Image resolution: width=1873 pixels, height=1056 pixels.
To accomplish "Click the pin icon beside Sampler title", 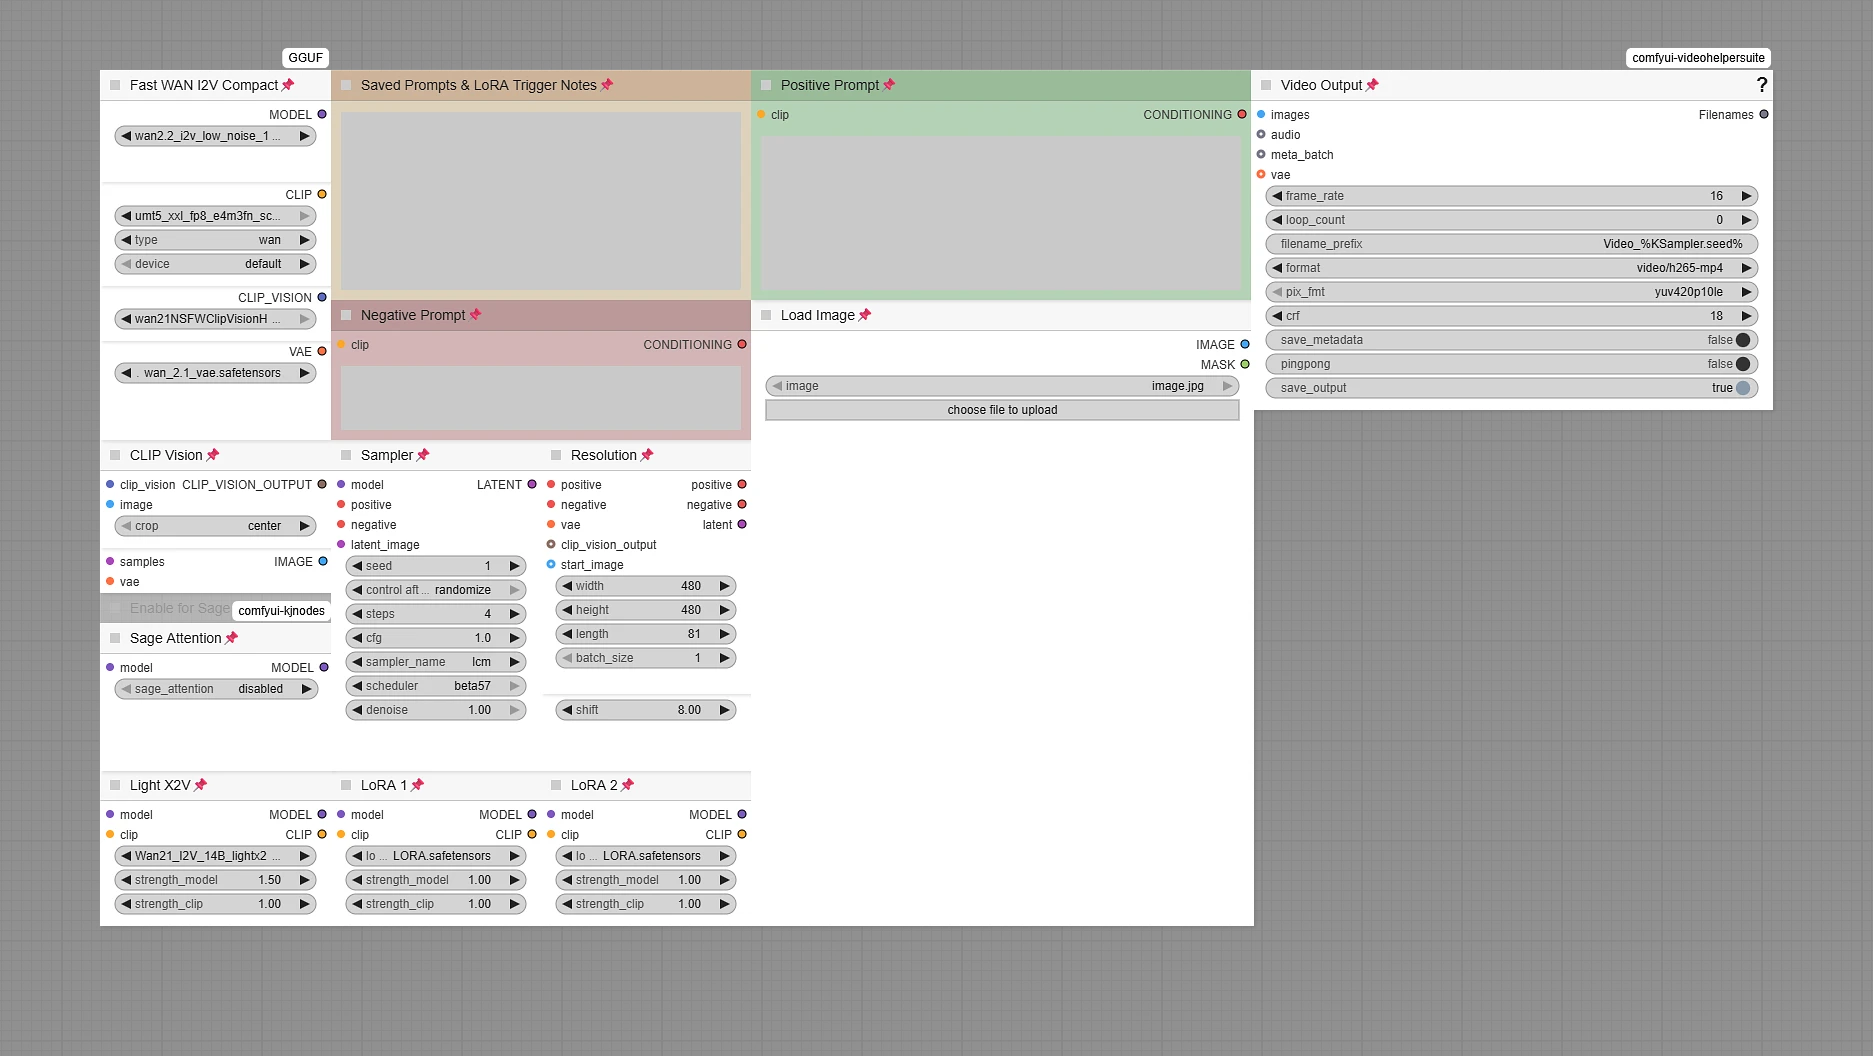I will coord(423,455).
